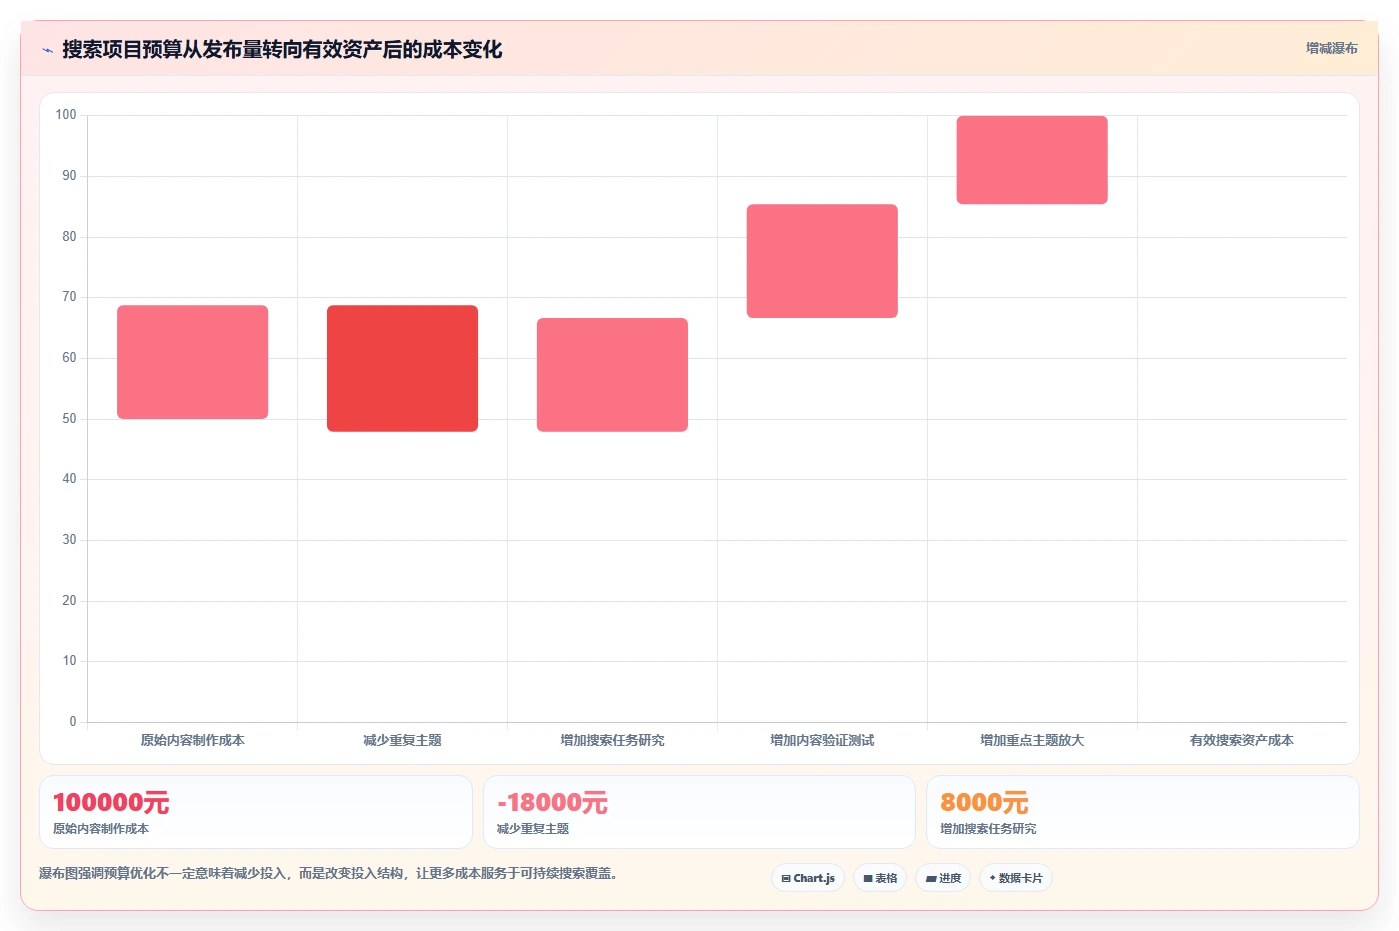Select the 增加搜索任务研究 bar in the chart
This screenshot has height=931, width=1399.
coord(612,375)
